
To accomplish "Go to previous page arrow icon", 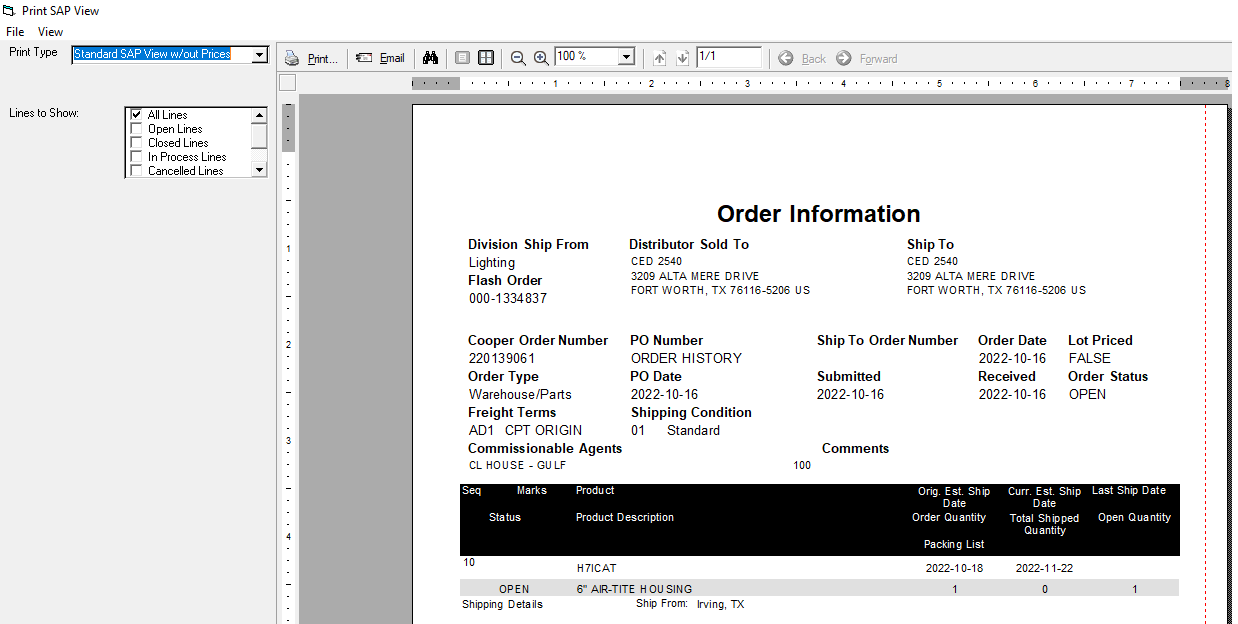I will 659,58.
